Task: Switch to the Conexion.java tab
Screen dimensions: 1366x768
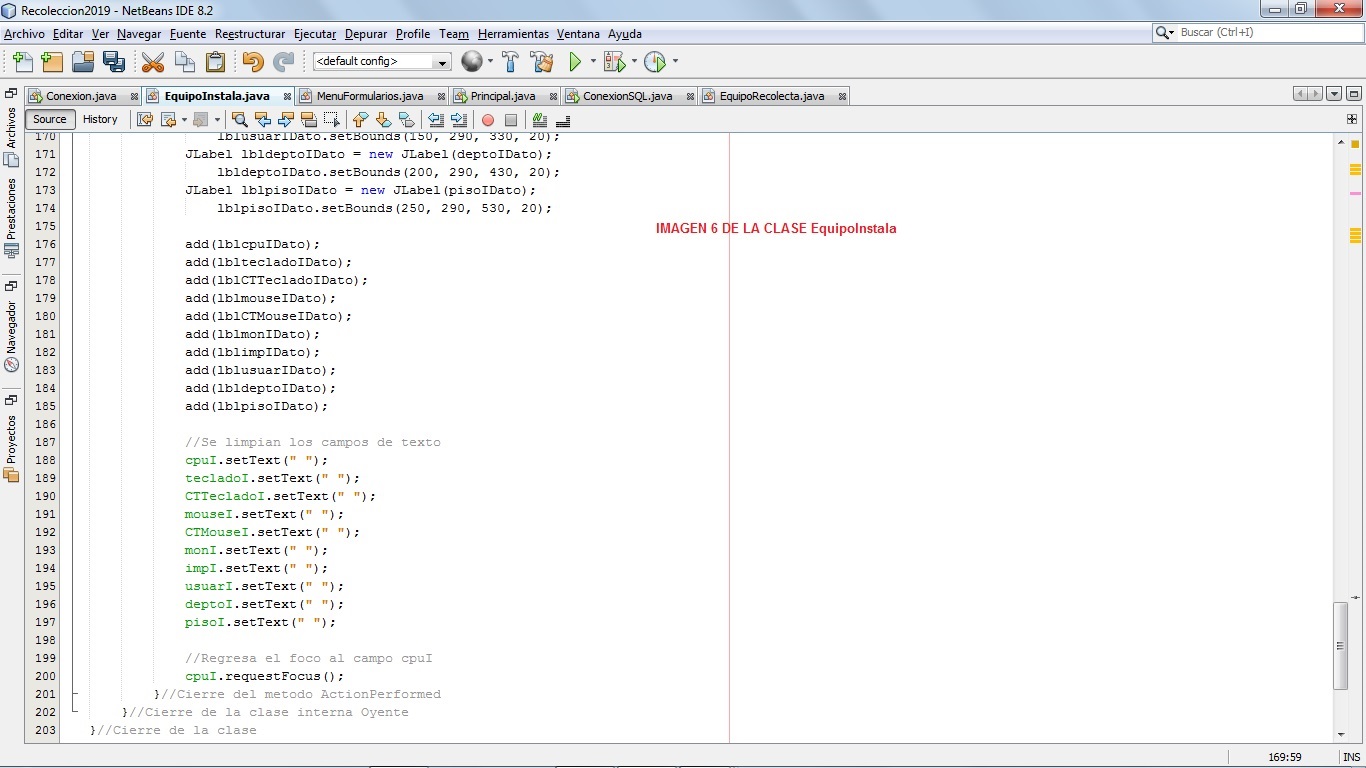Action: click(x=81, y=96)
